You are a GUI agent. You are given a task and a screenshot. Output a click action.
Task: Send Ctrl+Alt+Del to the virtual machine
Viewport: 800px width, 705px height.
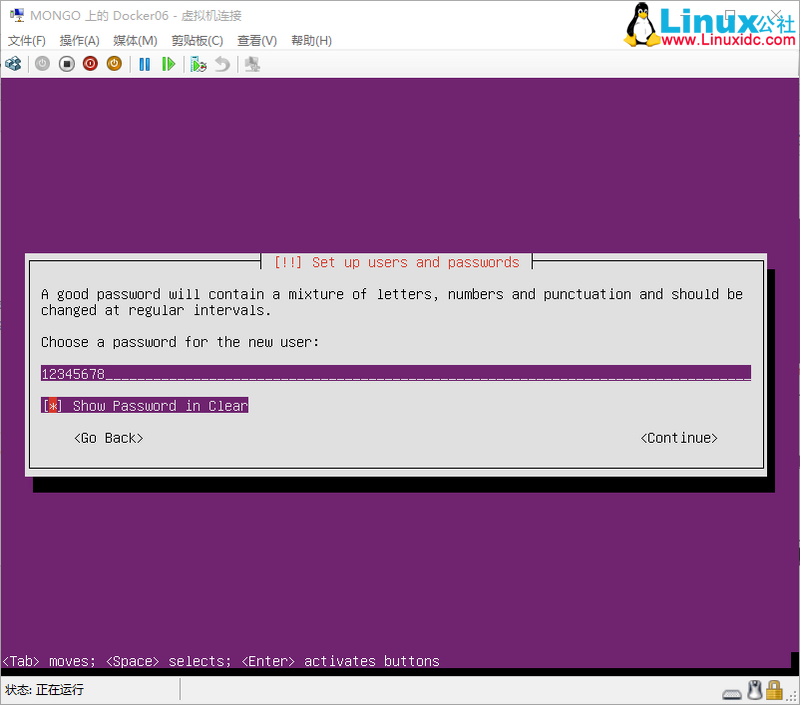14,64
